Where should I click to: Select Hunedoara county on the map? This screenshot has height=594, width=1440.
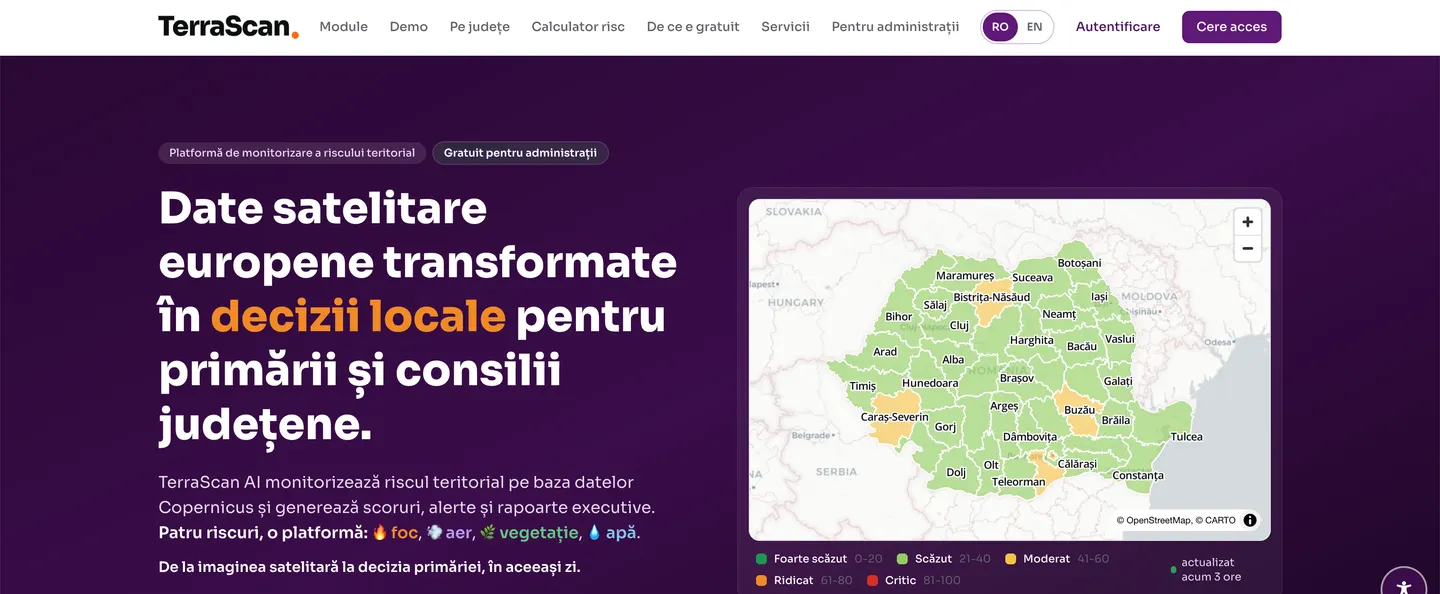[930, 383]
